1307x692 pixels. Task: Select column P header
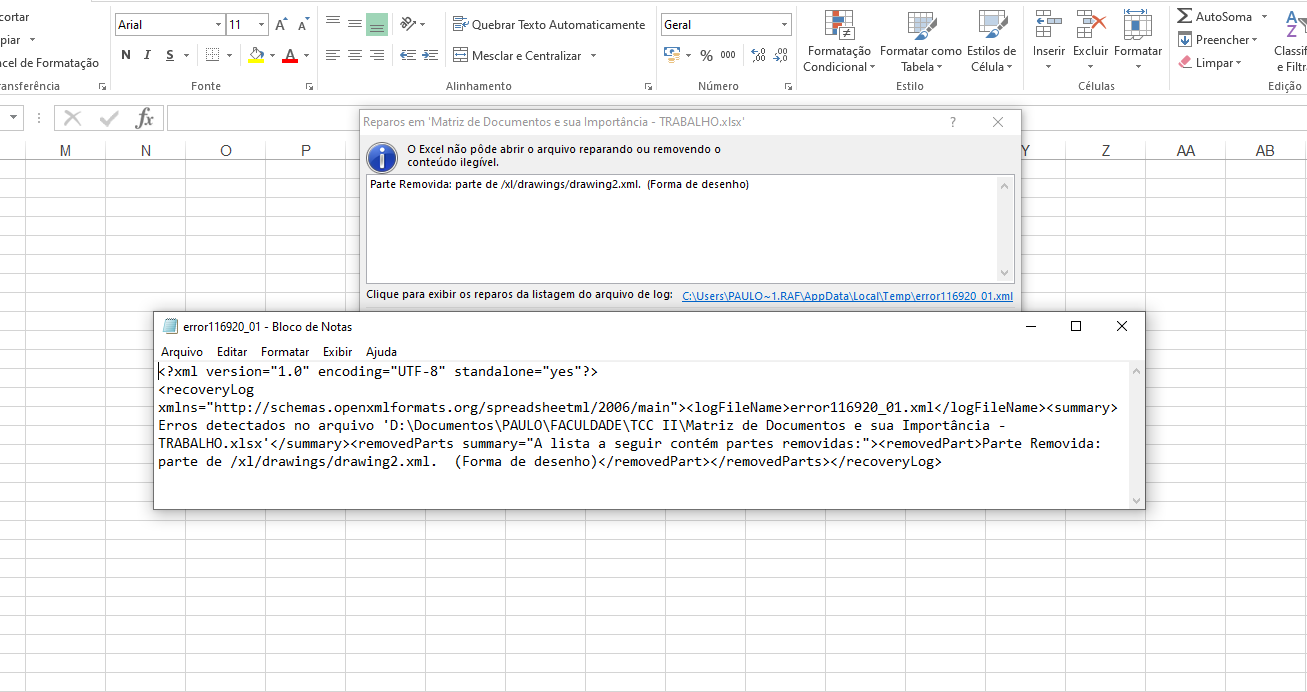coord(305,151)
